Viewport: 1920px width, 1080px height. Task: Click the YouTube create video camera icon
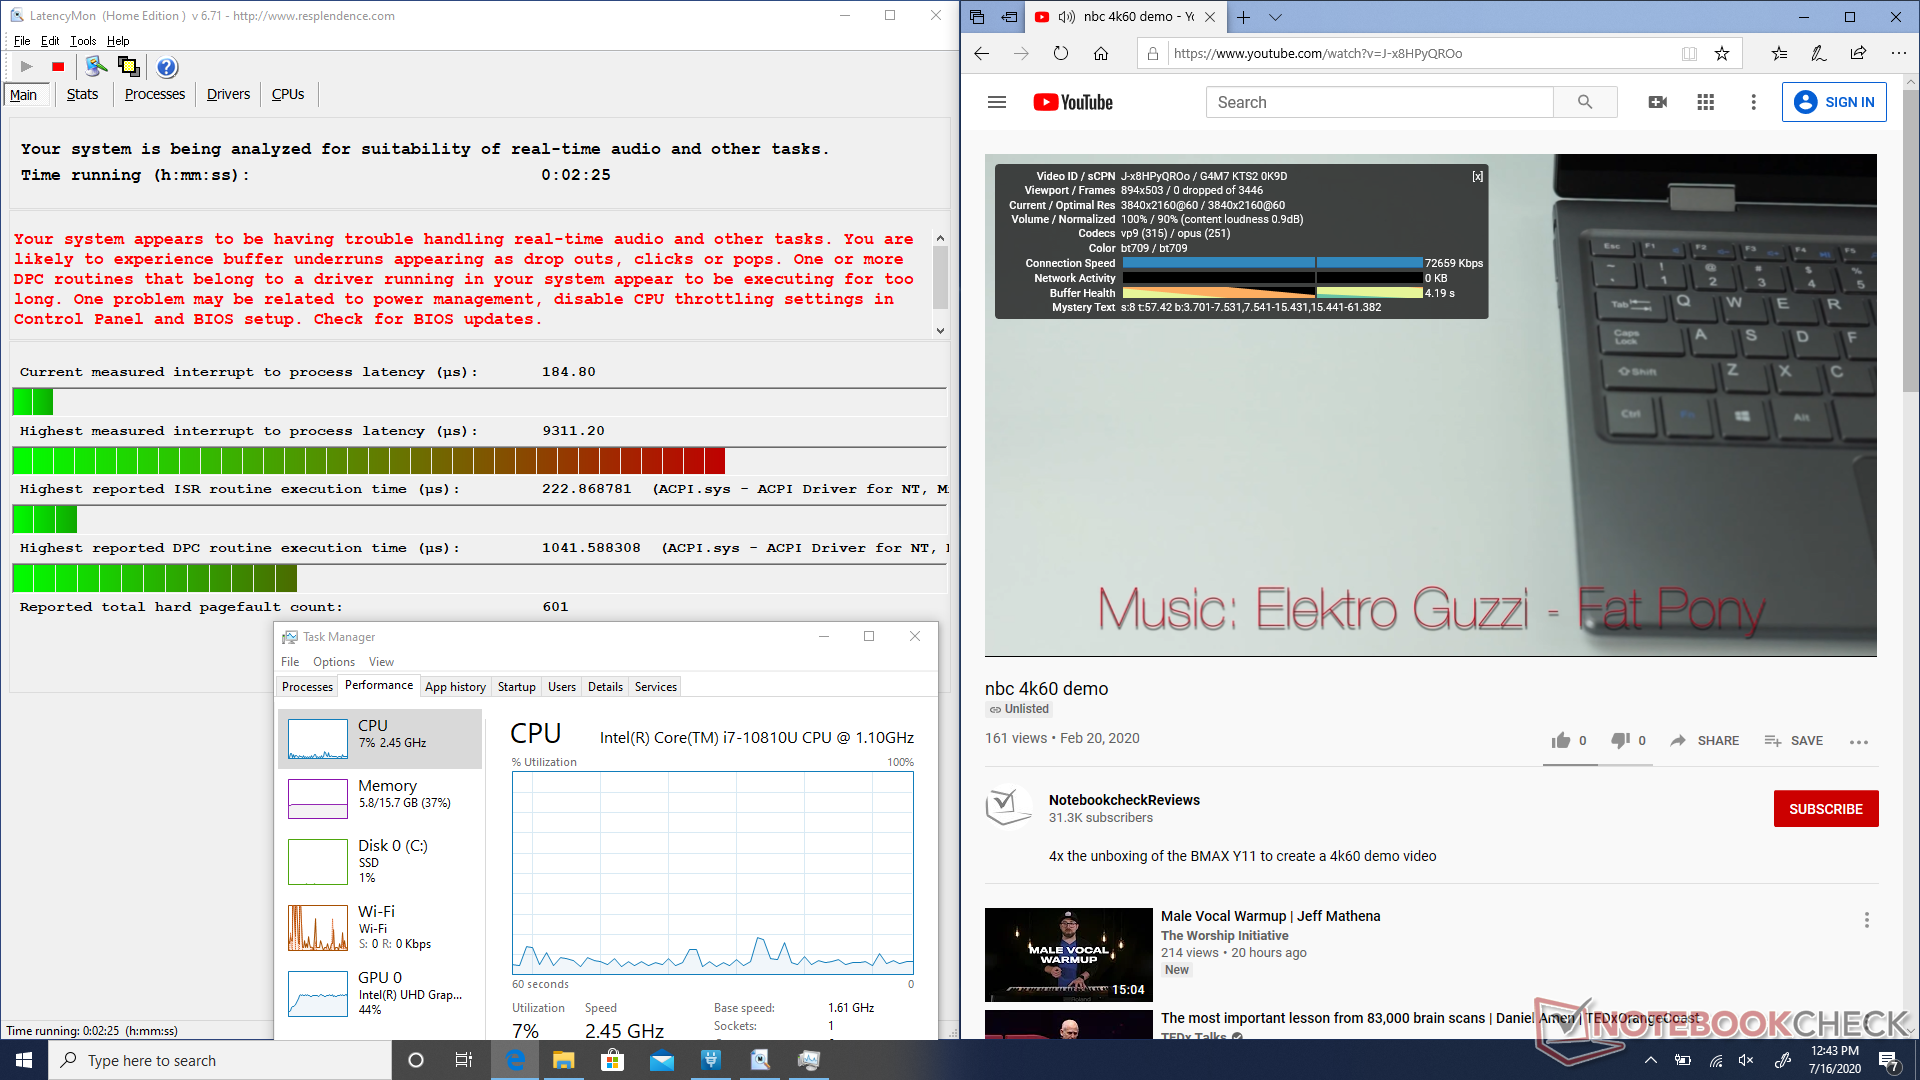[1658, 102]
